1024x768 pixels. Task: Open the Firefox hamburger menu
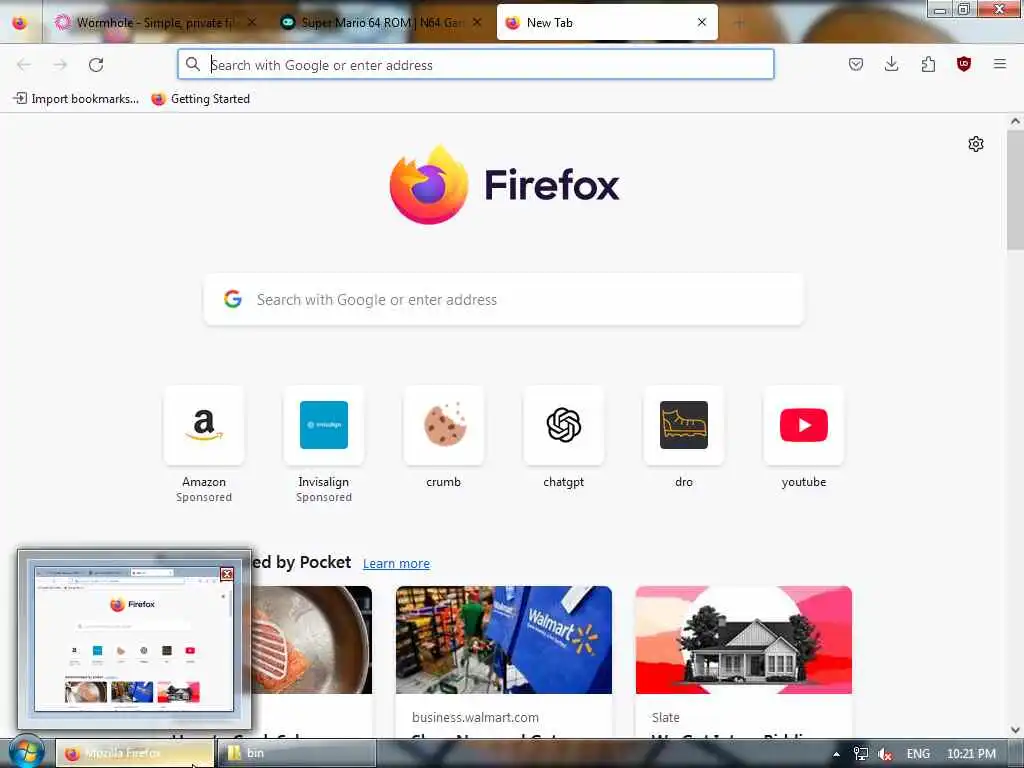coord(1000,64)
